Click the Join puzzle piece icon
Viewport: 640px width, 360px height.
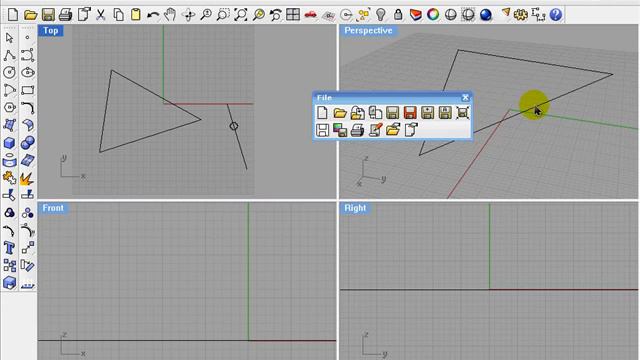click(x=9, y=178)
